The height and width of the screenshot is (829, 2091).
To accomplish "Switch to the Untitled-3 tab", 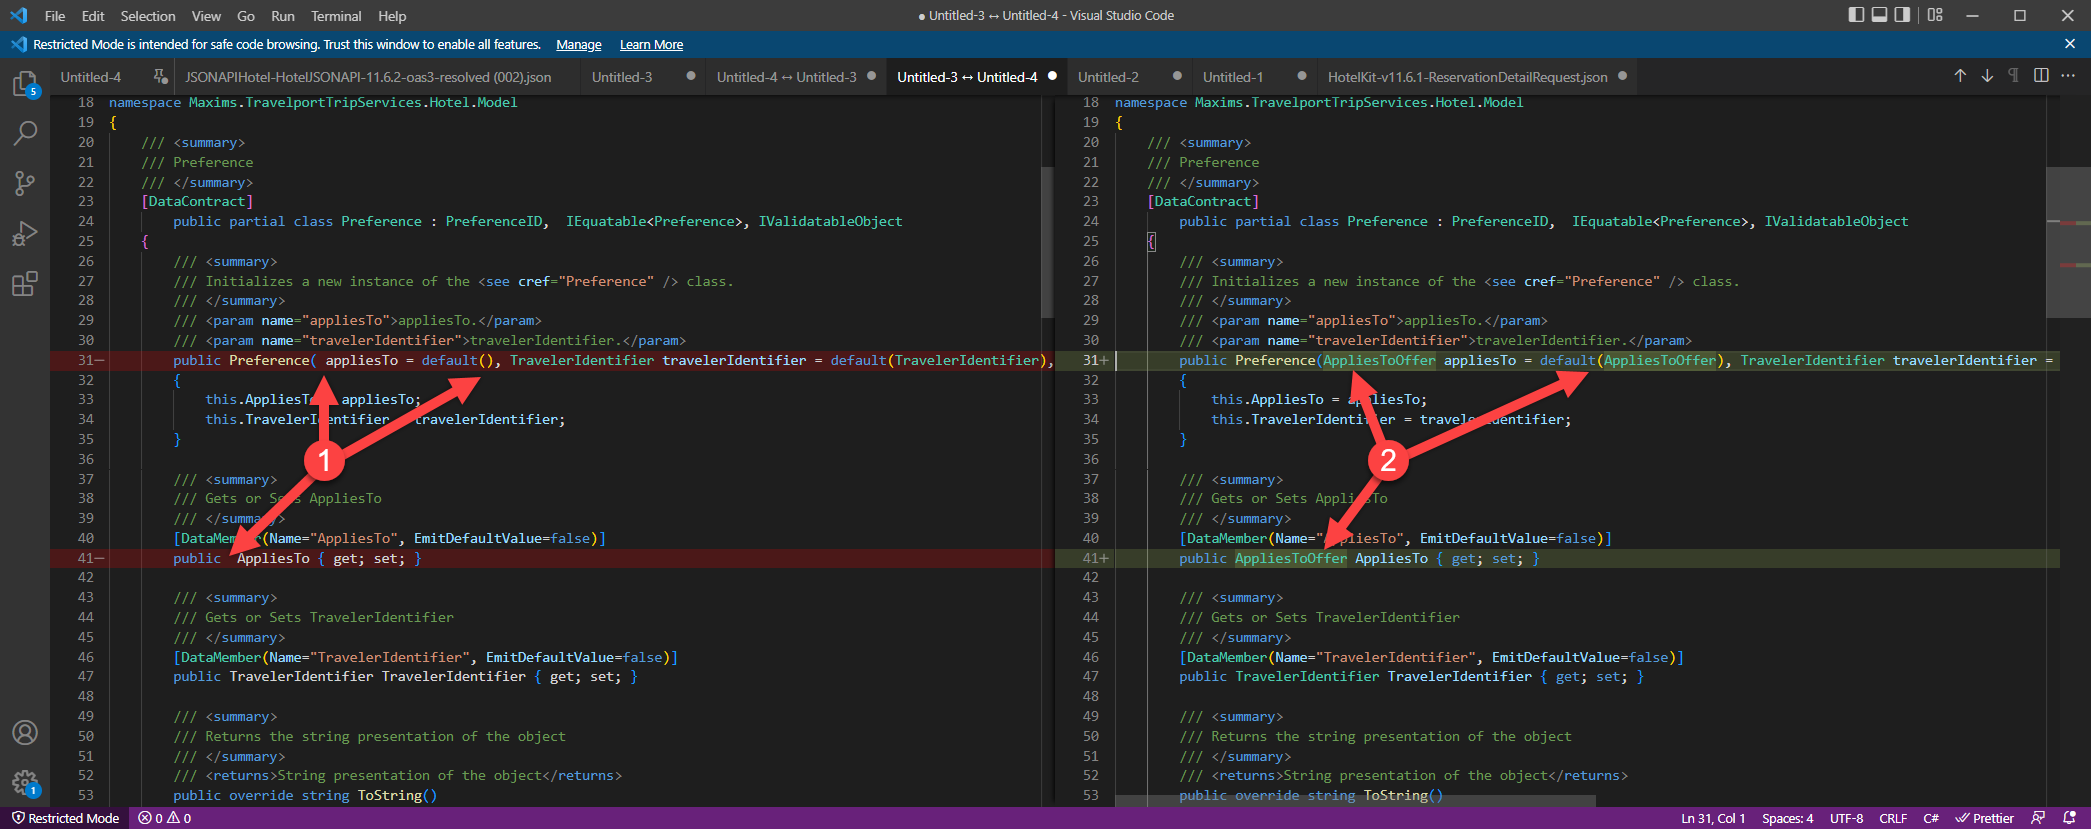I will (622, 77).
